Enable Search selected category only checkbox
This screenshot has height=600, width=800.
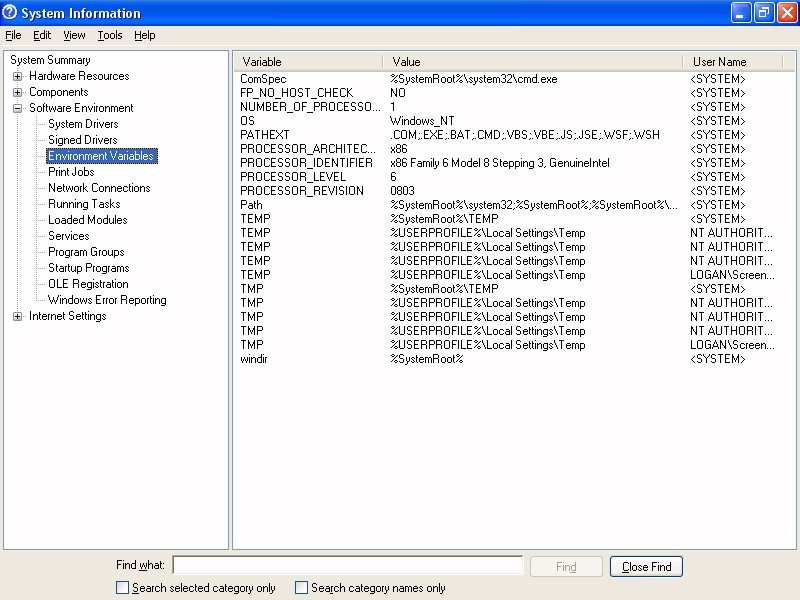point(123,588)
